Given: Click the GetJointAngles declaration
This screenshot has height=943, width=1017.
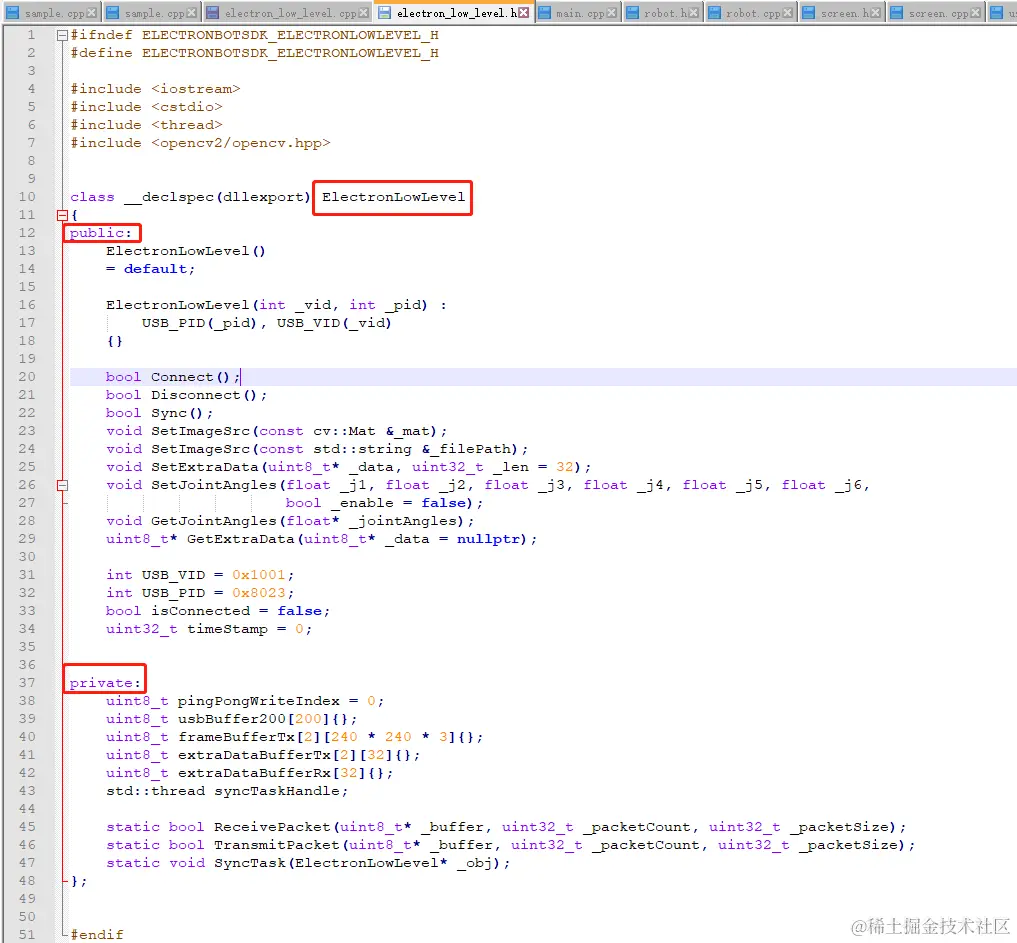Looking at the screenshot, I should [x=290, y=521].
